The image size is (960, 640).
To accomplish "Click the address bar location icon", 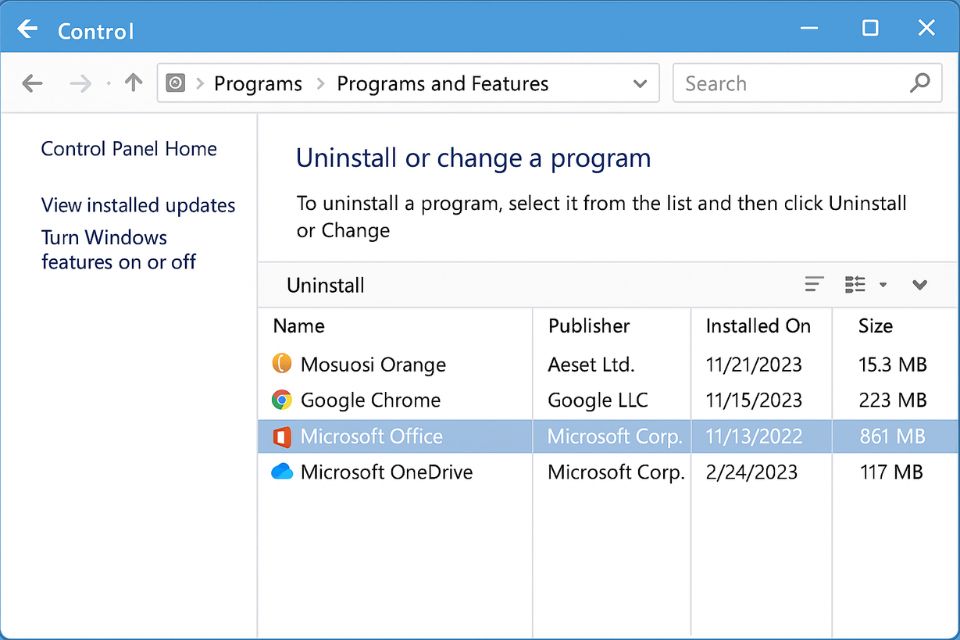I will (x=176, y=84).
